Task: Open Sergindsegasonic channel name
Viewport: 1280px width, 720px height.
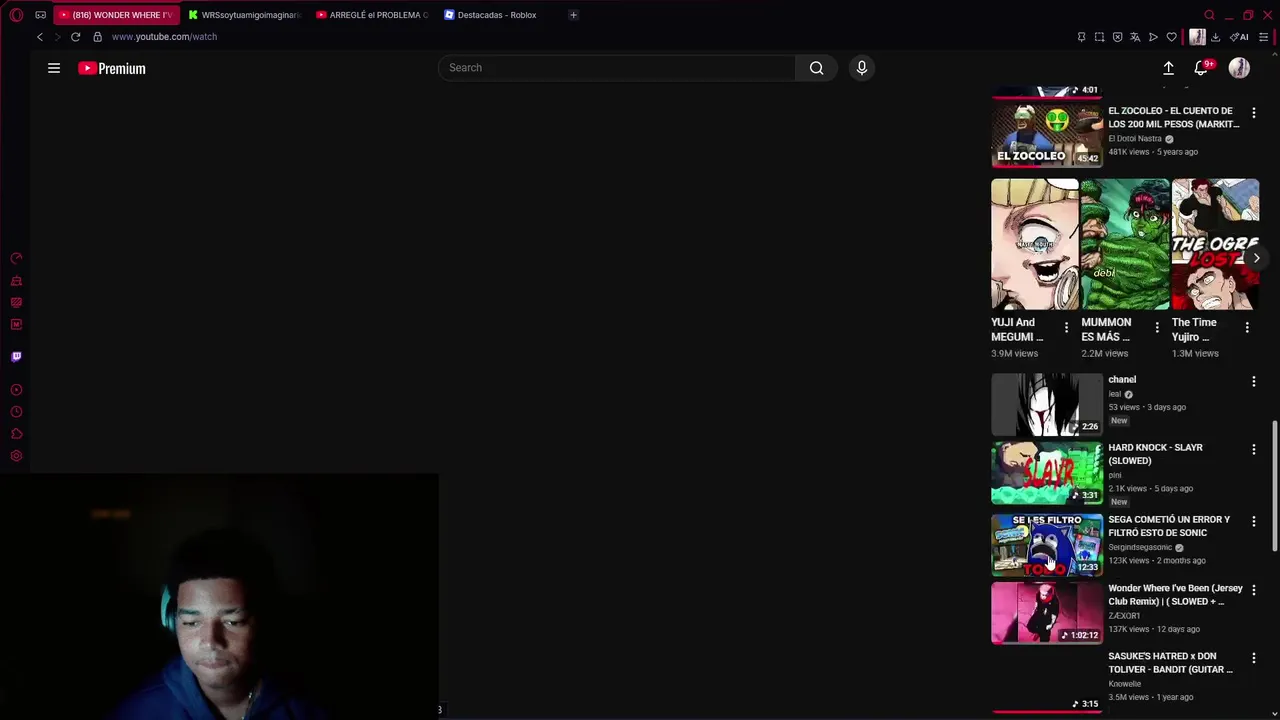Action: click(1140, 547)
